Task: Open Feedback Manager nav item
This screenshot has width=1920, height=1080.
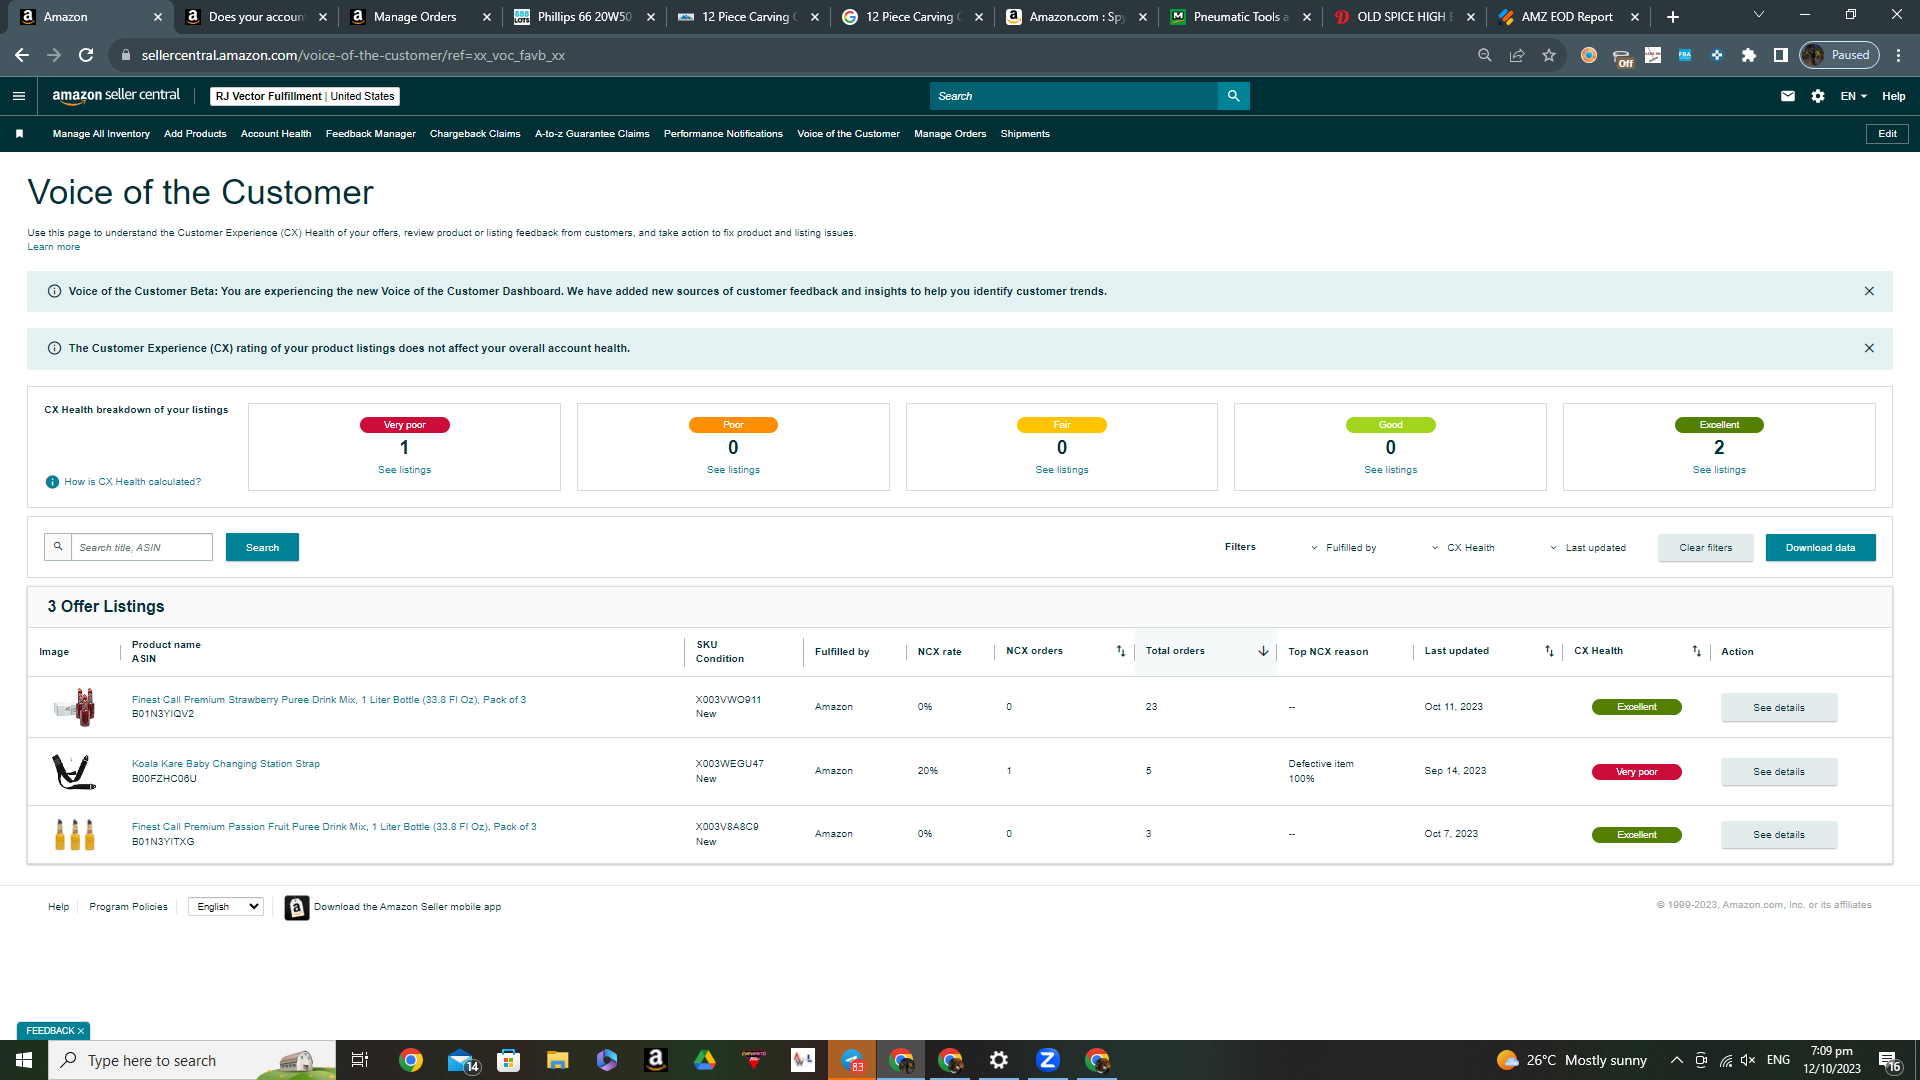Action: pos(371,134)
